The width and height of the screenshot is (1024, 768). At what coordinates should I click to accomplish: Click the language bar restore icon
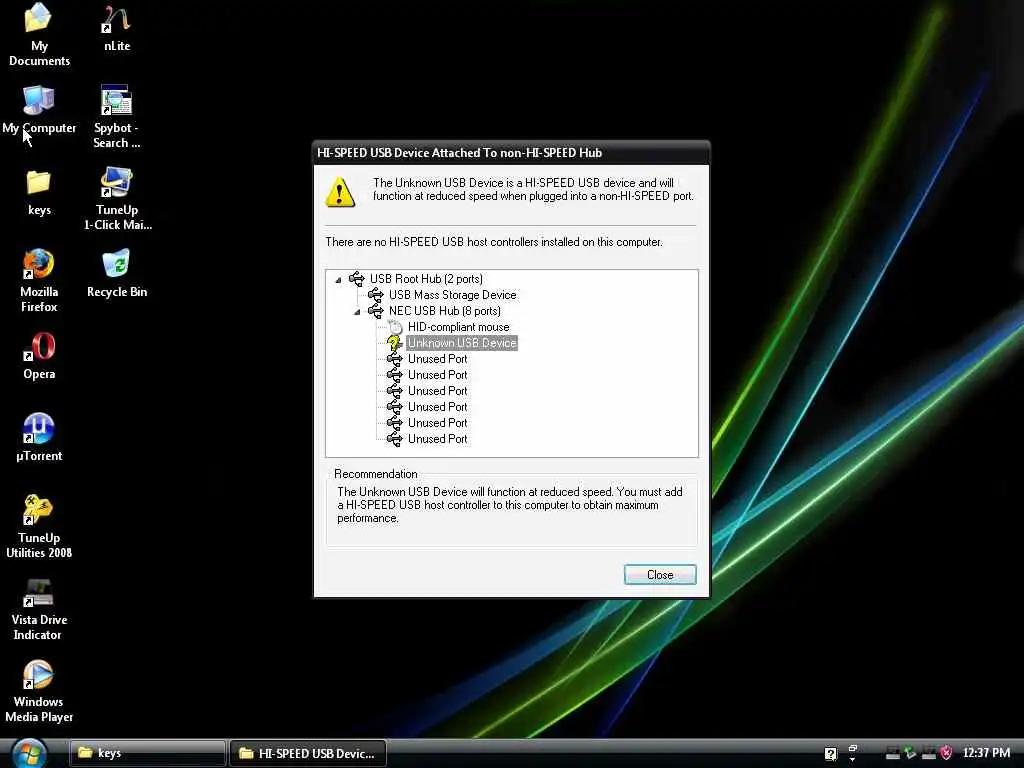[852, 748]
